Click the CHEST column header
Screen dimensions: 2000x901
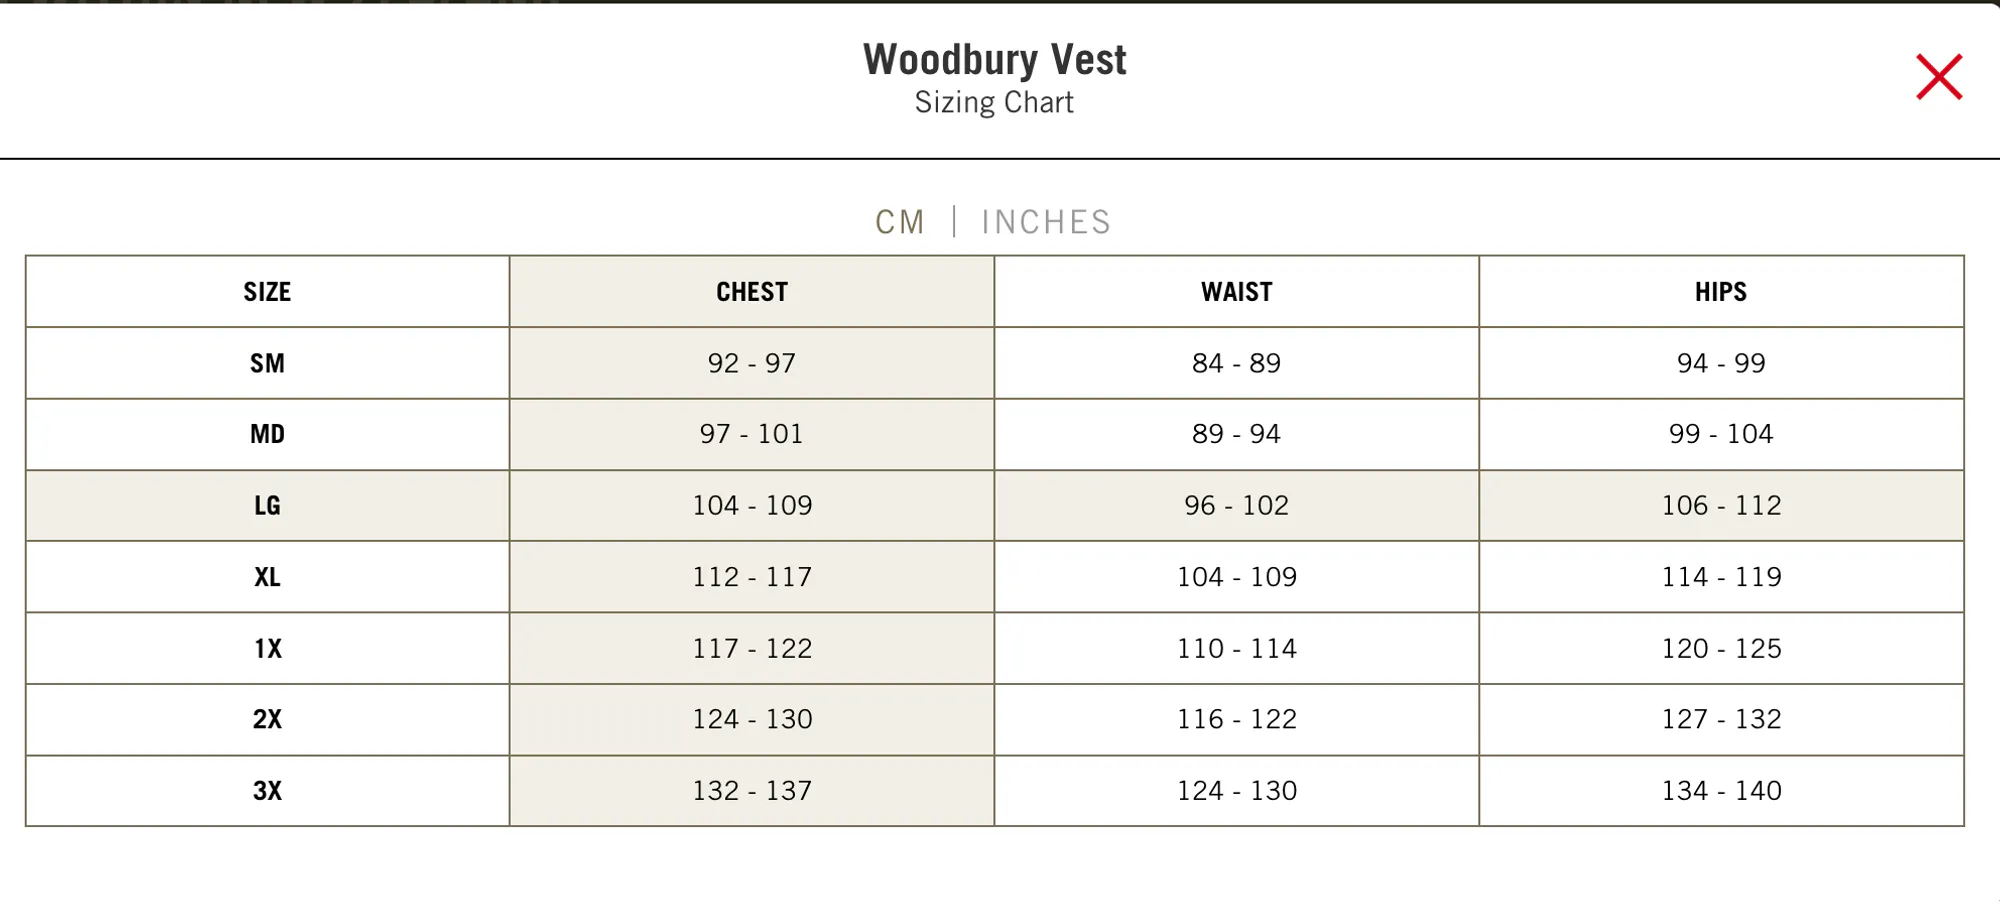[x=752, y=292]
